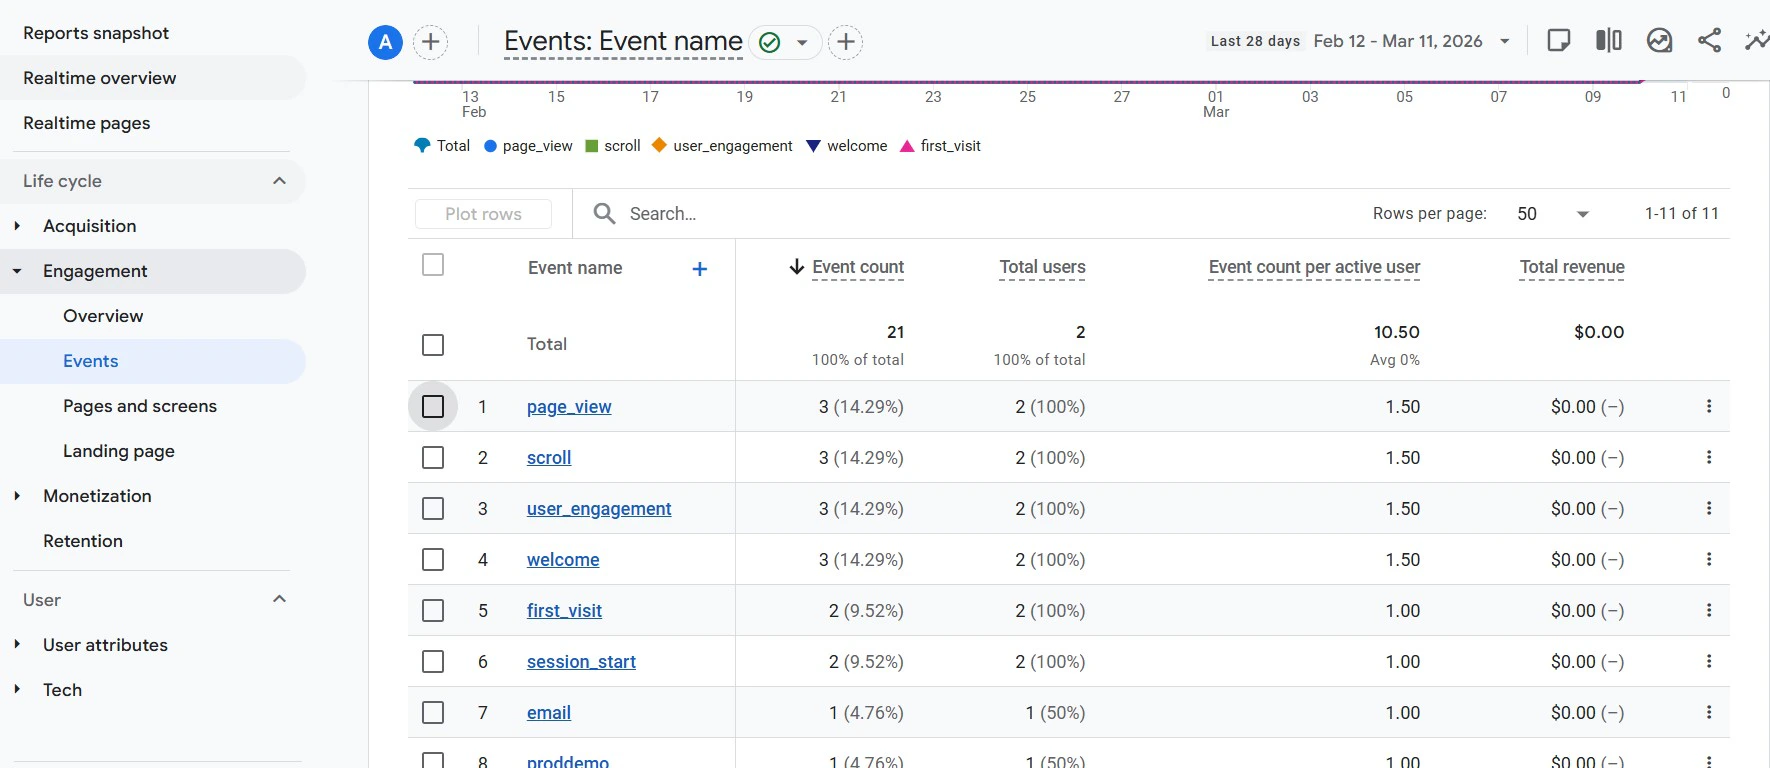This screenshot has width=1770, height=768.
Task: Click the Plot rows button
Action: pos(483,214)
